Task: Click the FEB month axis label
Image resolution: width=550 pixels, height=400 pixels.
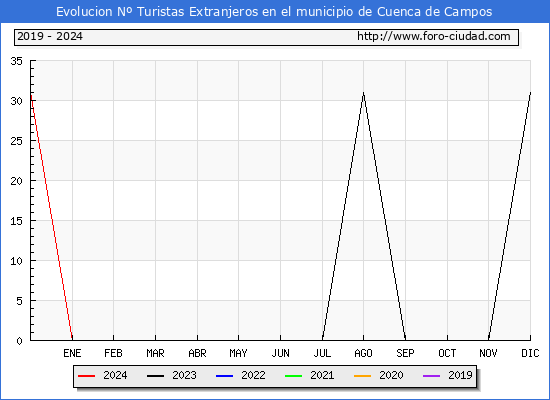Action: coord(113,353)
